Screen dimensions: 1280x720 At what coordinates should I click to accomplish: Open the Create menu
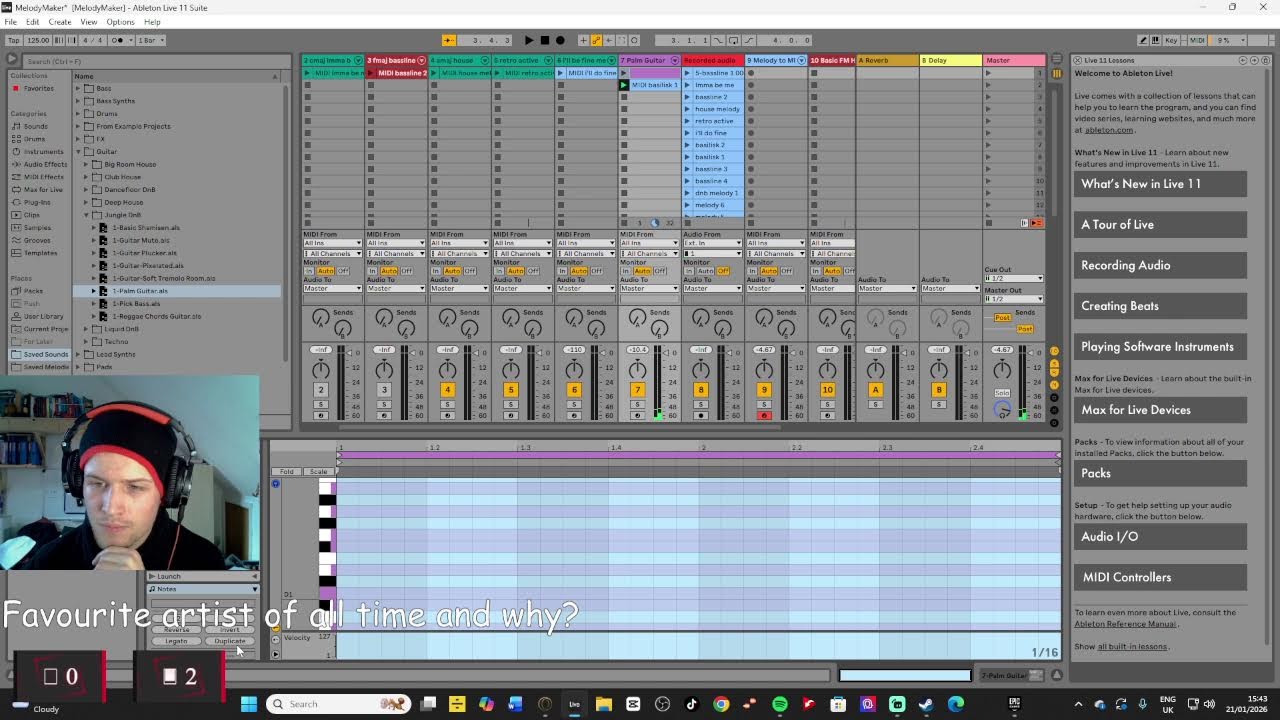pyautogui.click(x=60, y=22)
